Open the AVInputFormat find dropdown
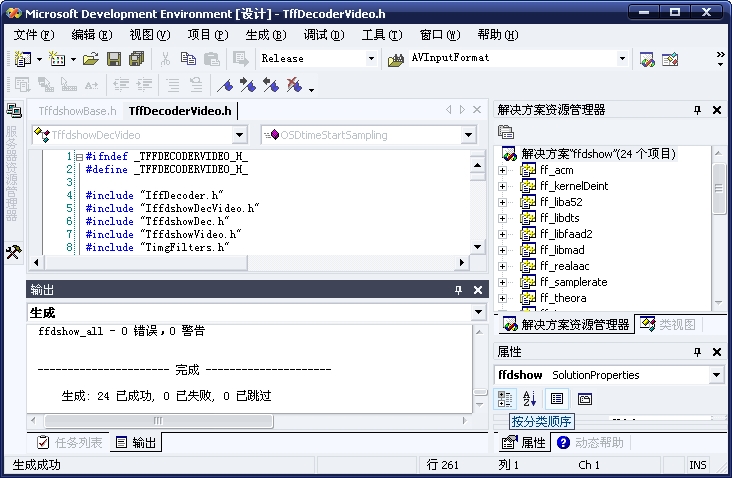The image size is (732, 478). point(622,59)
